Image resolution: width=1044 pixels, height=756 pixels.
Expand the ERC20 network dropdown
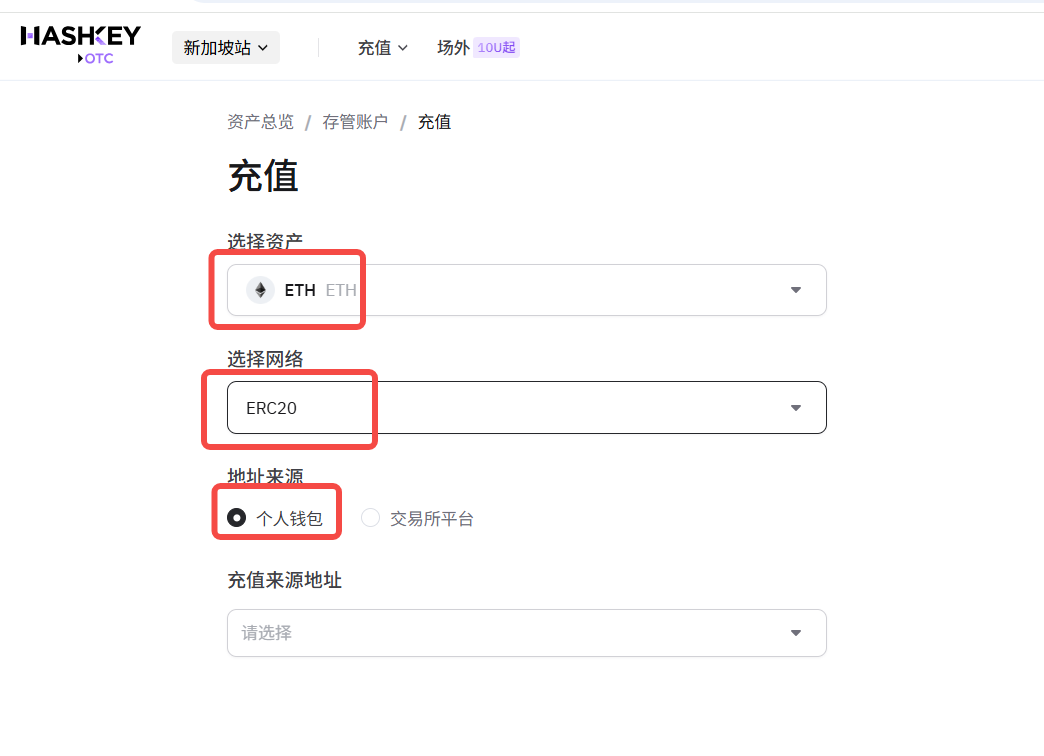[526, 408]
